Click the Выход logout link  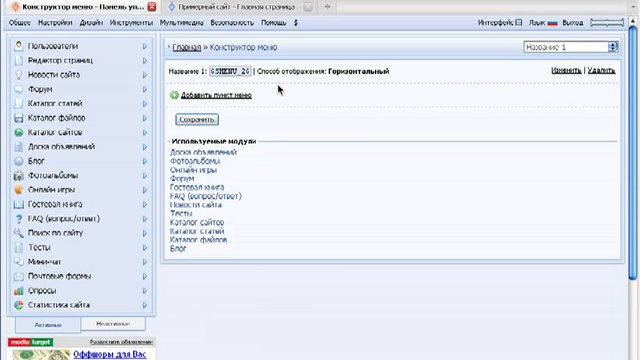pyautogui.click(x=573, y=23)
